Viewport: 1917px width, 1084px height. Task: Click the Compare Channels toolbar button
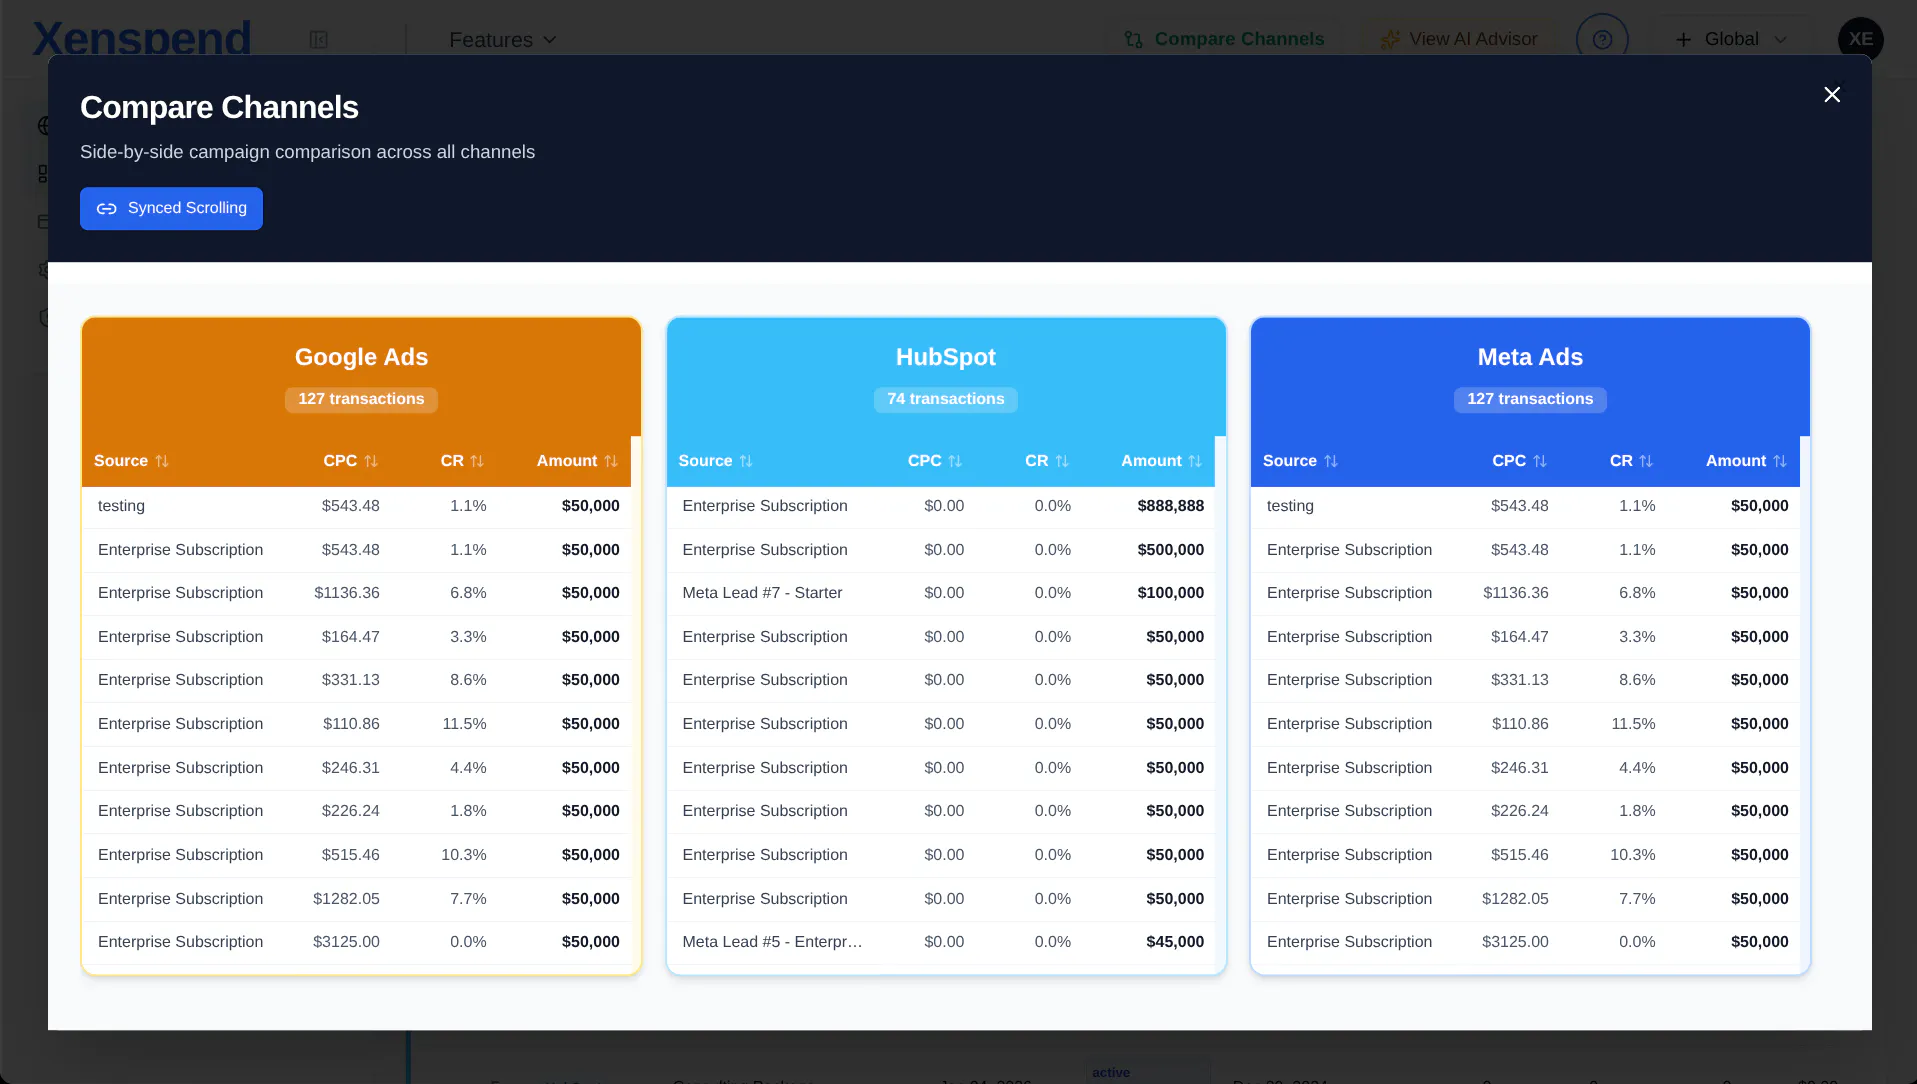point(1224,39)
